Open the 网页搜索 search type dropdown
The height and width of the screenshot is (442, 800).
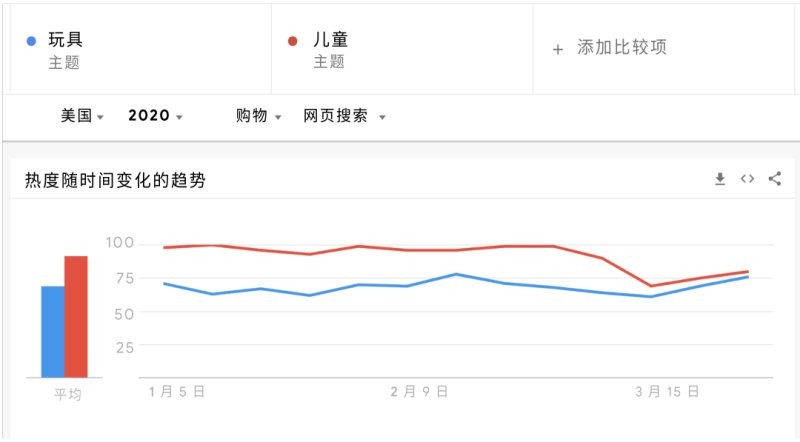(x=344, y=116)
